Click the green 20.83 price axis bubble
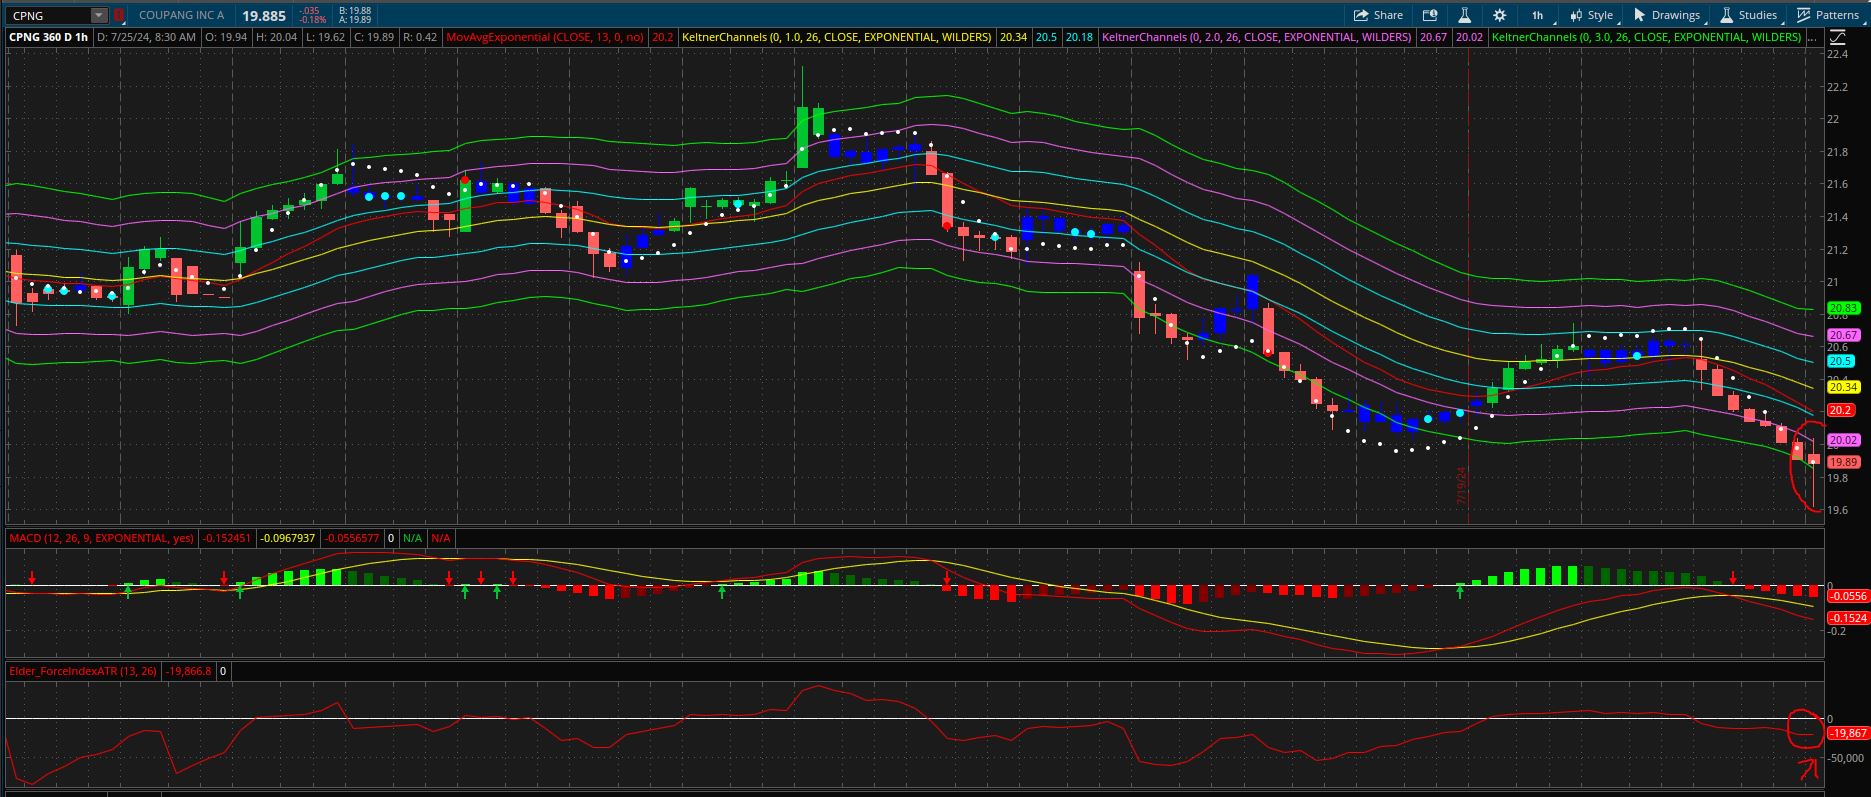1871x797 pixels. (x=1842, y=308)
